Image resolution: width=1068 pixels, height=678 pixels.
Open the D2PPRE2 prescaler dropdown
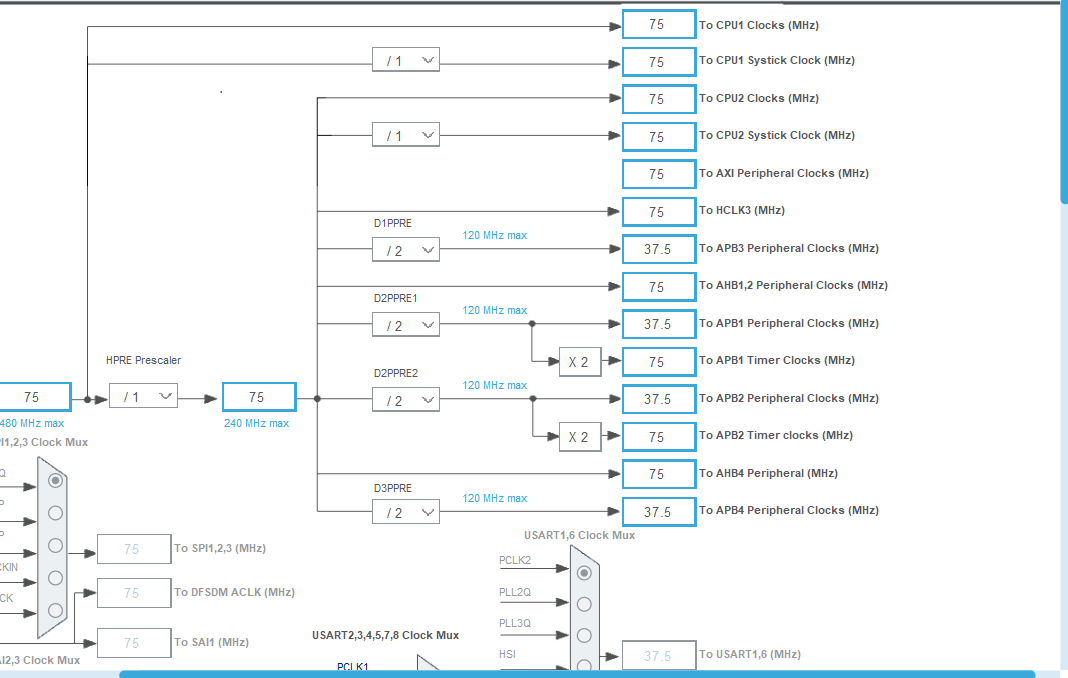click(x=406, y=399)
